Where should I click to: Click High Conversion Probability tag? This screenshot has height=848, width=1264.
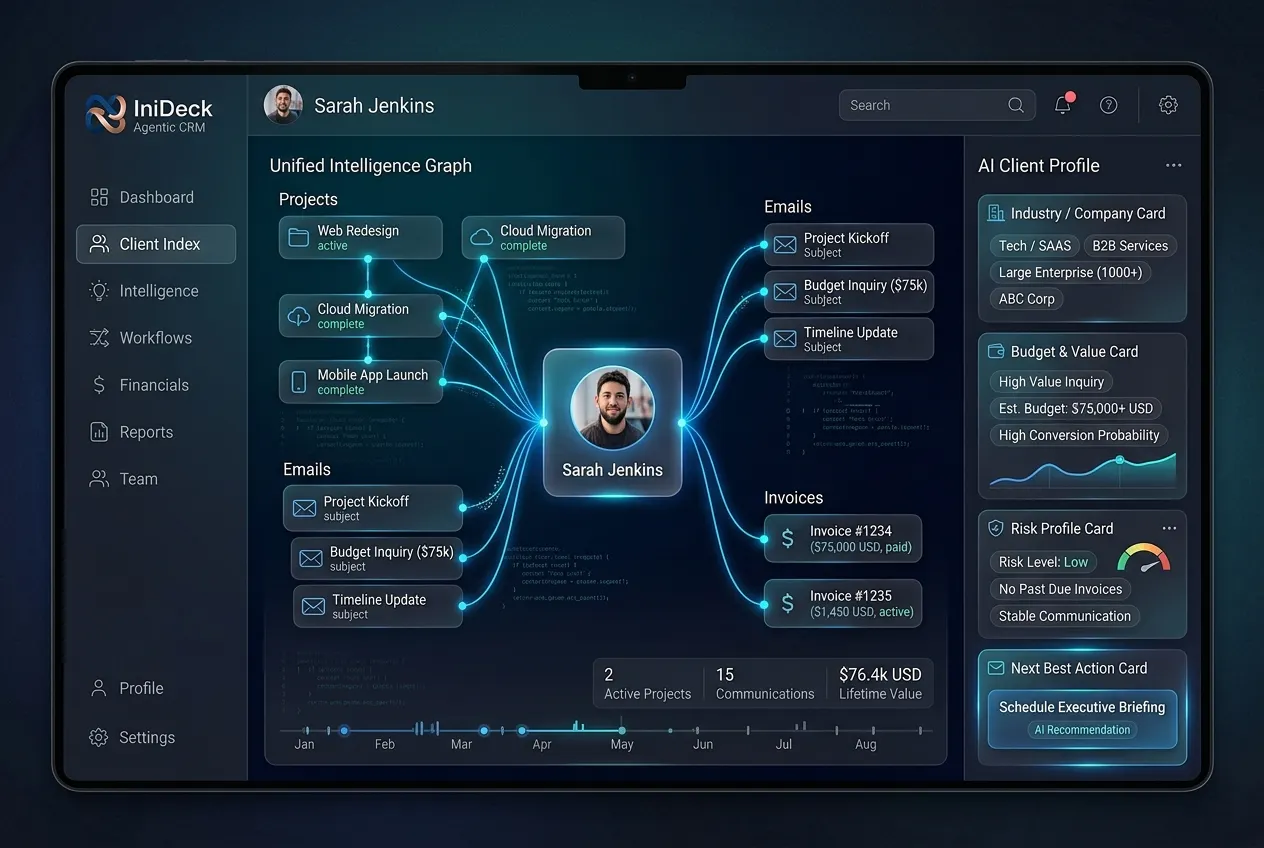click(x=1079, y=435)
